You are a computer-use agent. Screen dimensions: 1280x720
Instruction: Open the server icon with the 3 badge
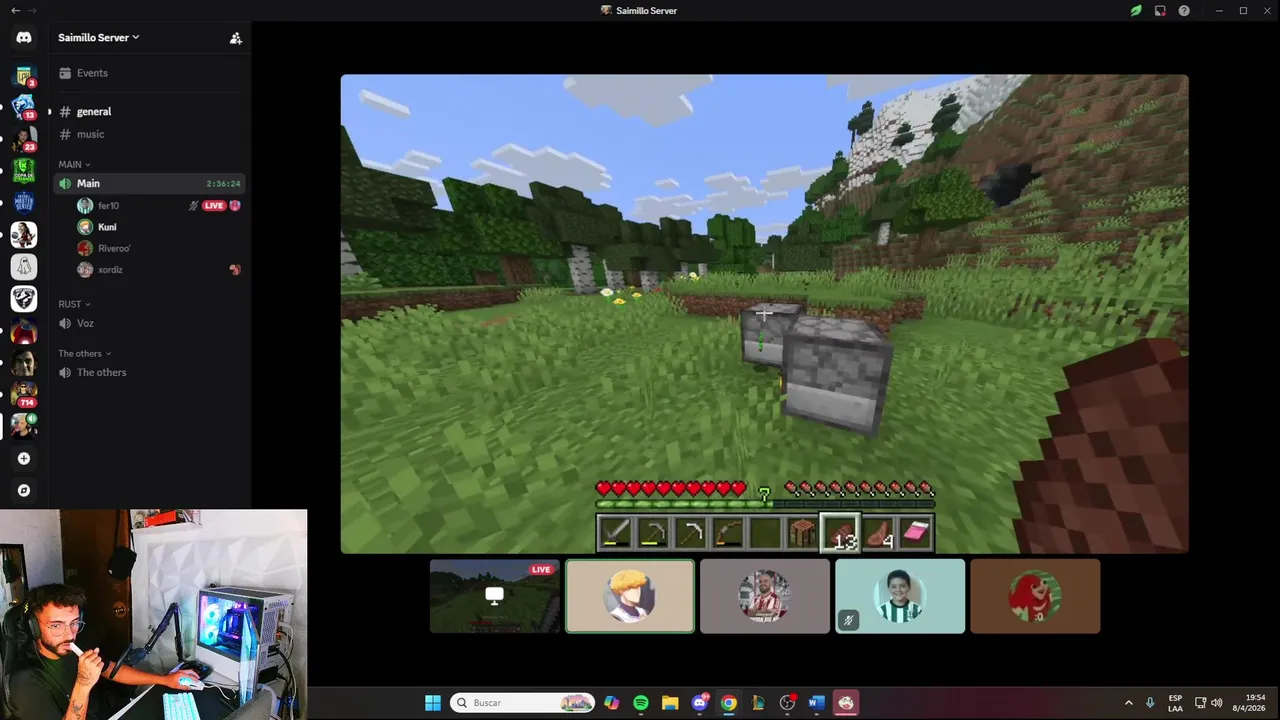coord(24,76)
